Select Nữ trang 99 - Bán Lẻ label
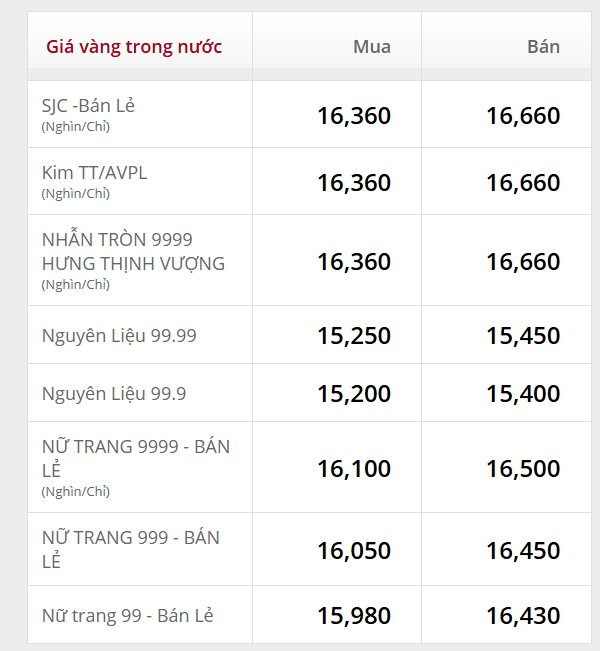The height and width of the screenshot is (651, 600). [127, 615]
